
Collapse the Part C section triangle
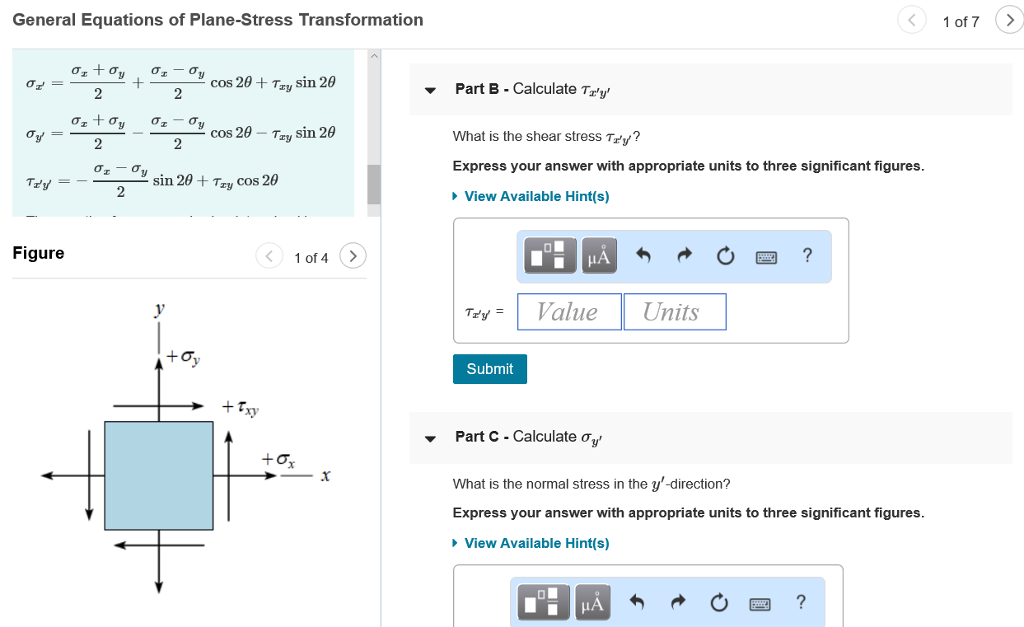(429, 438)
